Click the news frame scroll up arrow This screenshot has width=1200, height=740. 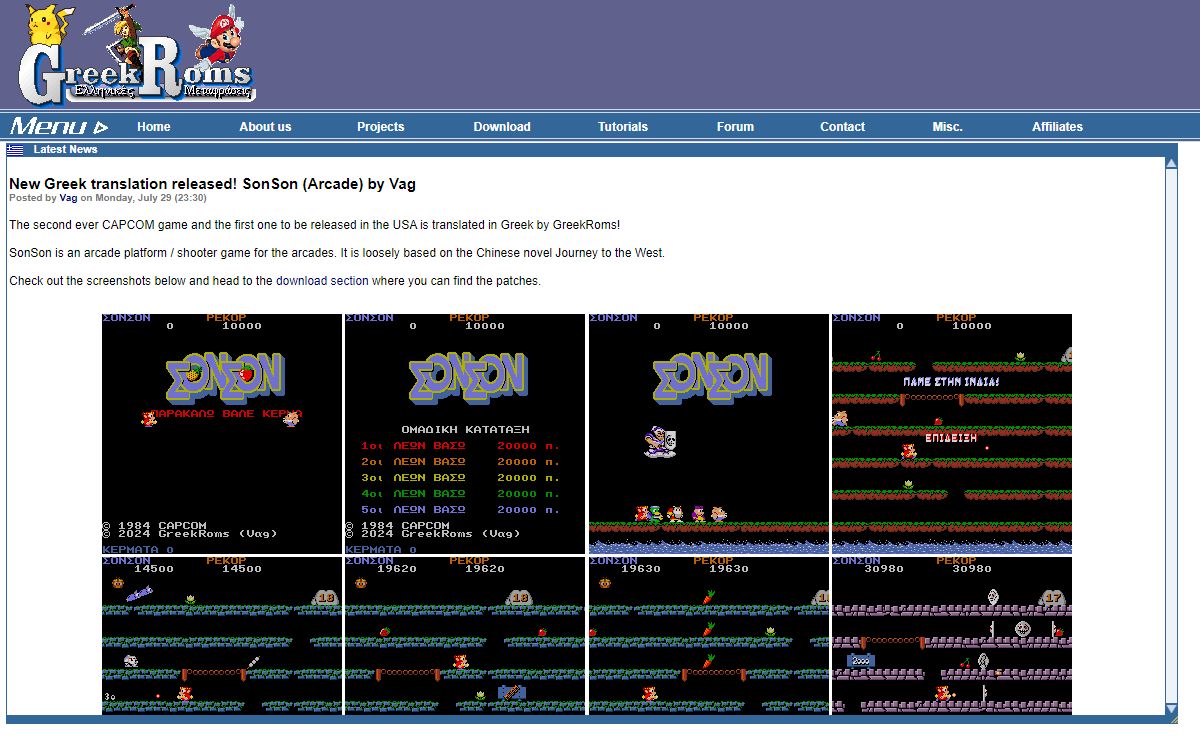point(1172,163)
